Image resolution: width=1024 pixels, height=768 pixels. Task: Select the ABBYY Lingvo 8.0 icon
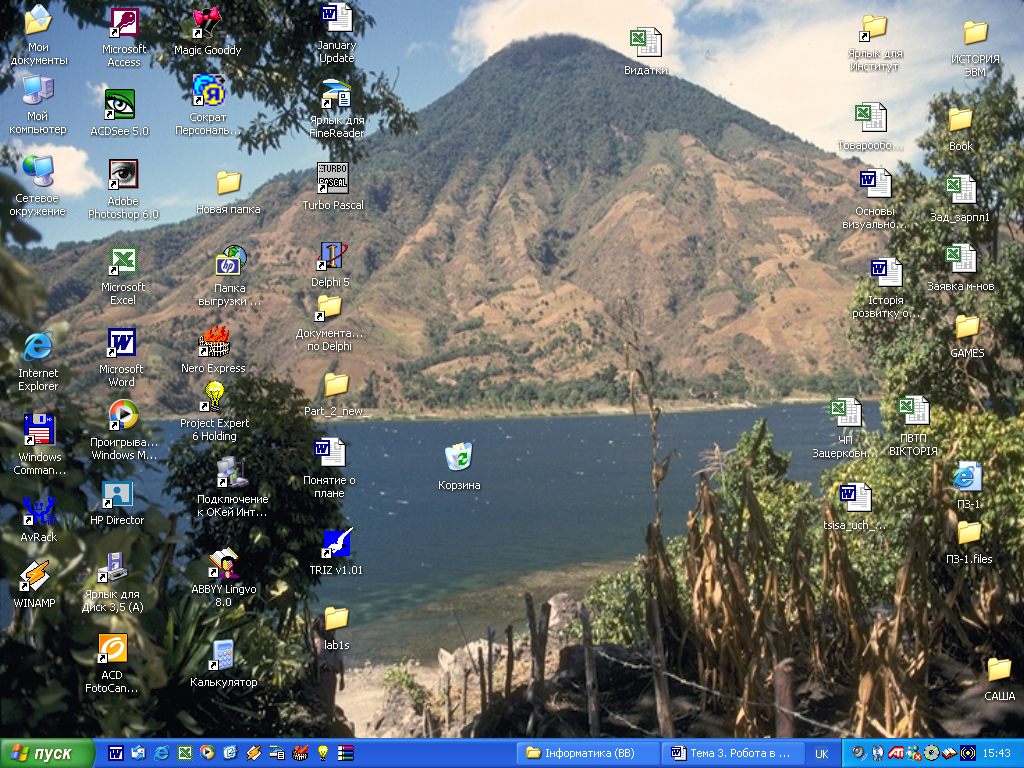[223, 563]
